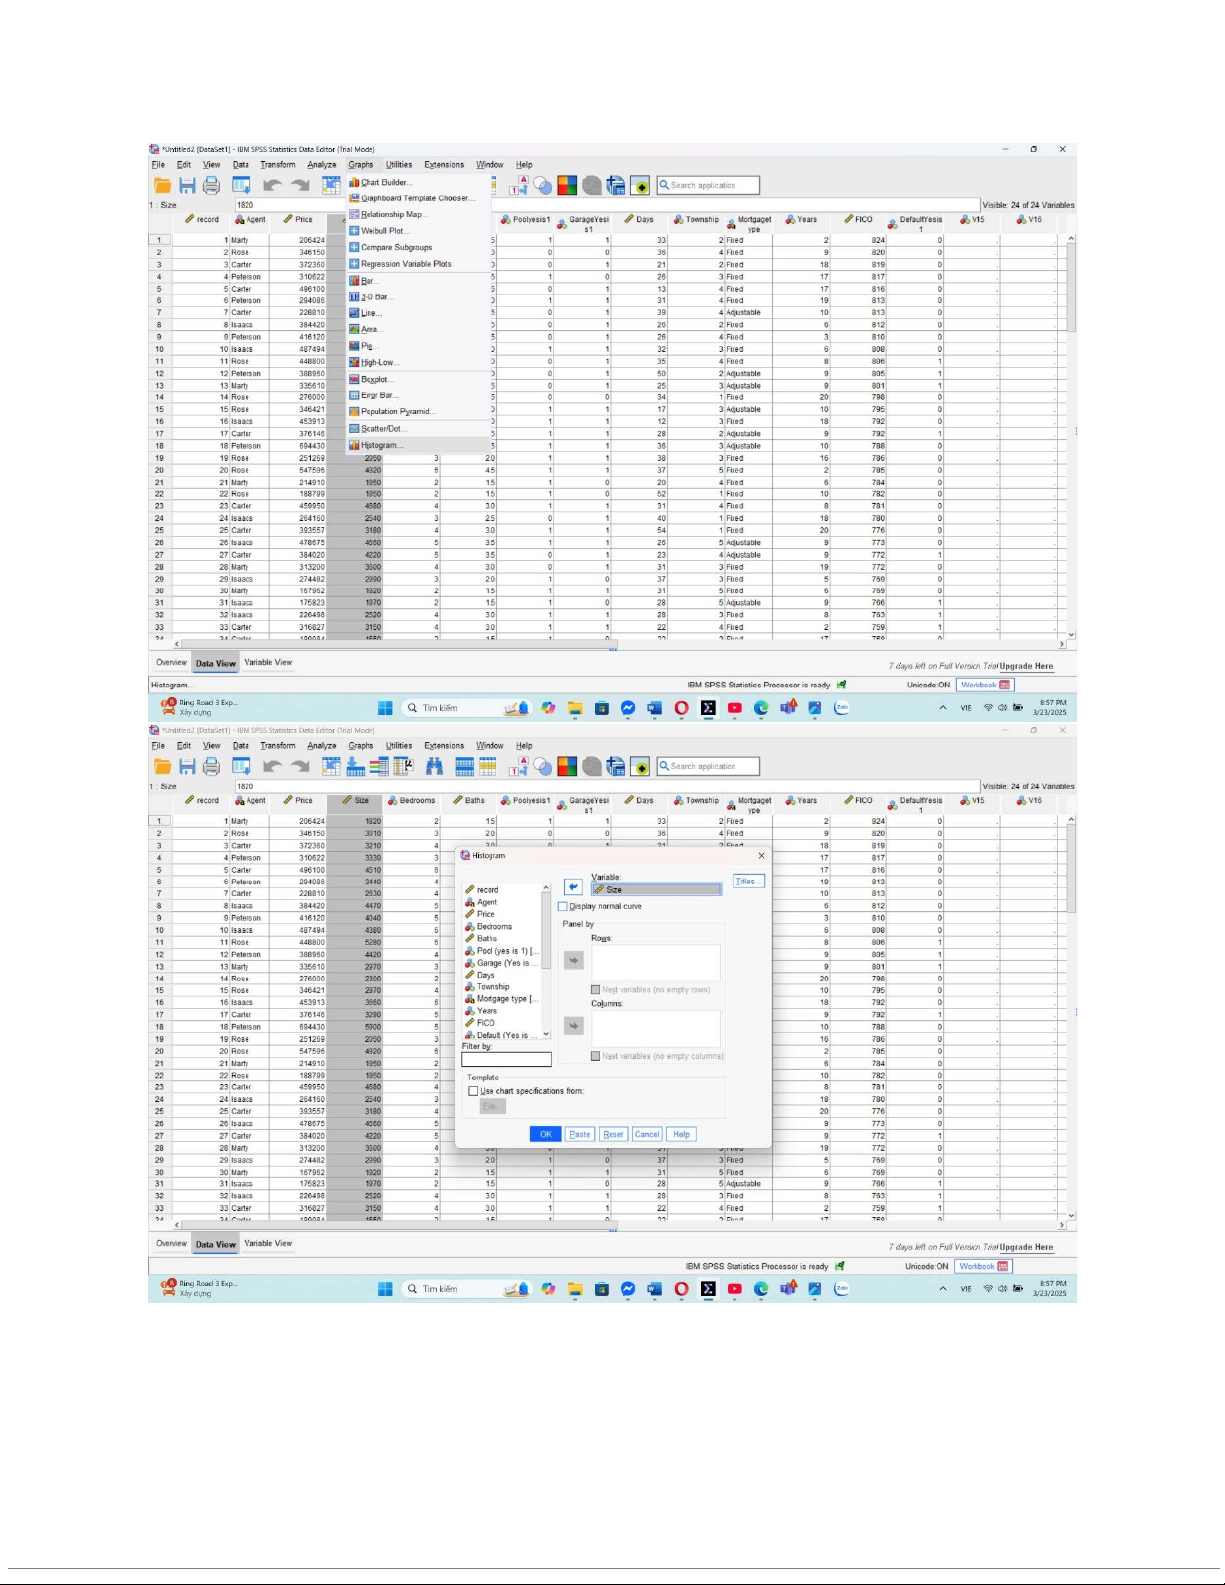Check Use chart specifications from option
The height and width of the screenshot is (1585, 1225).
[474, 1091]
